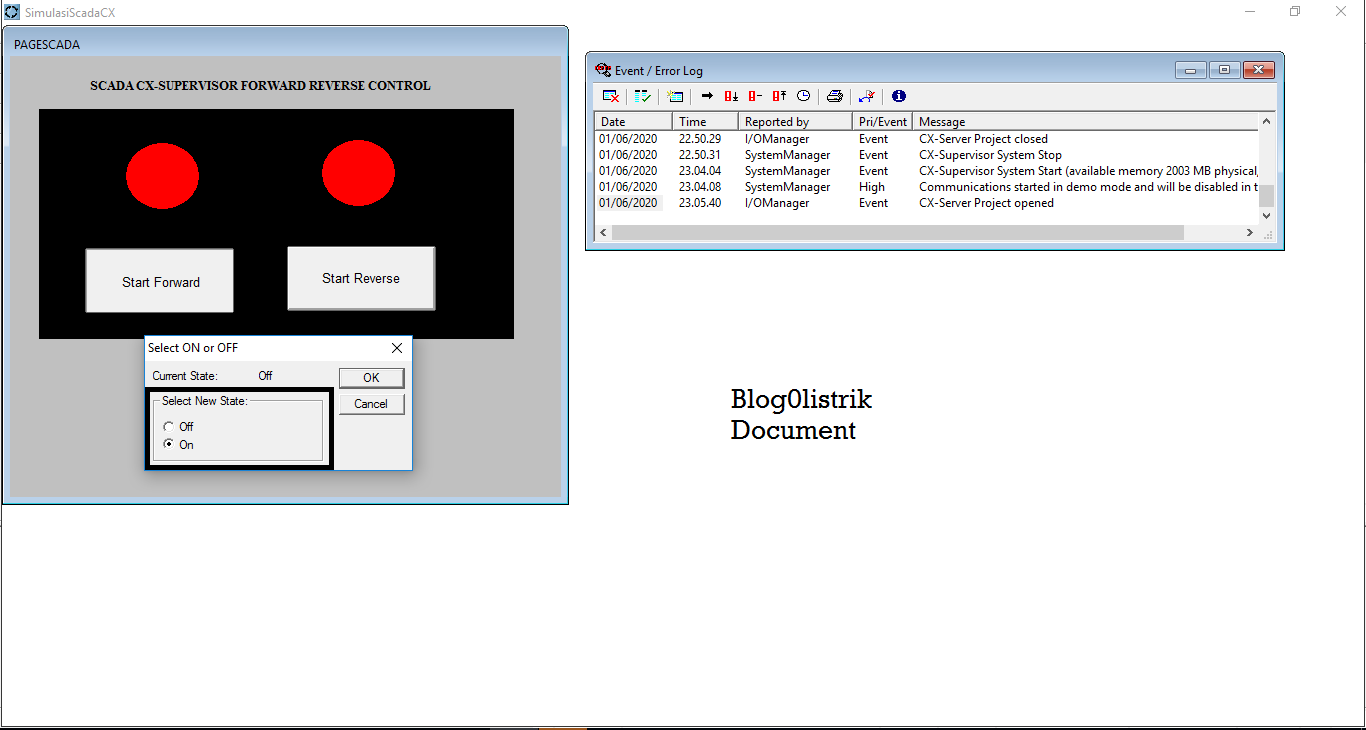The height and width of the screenshot is (730, 1366).
Task: Click the log's vertical scrollbar up arrow
Action: (1267, 121)
